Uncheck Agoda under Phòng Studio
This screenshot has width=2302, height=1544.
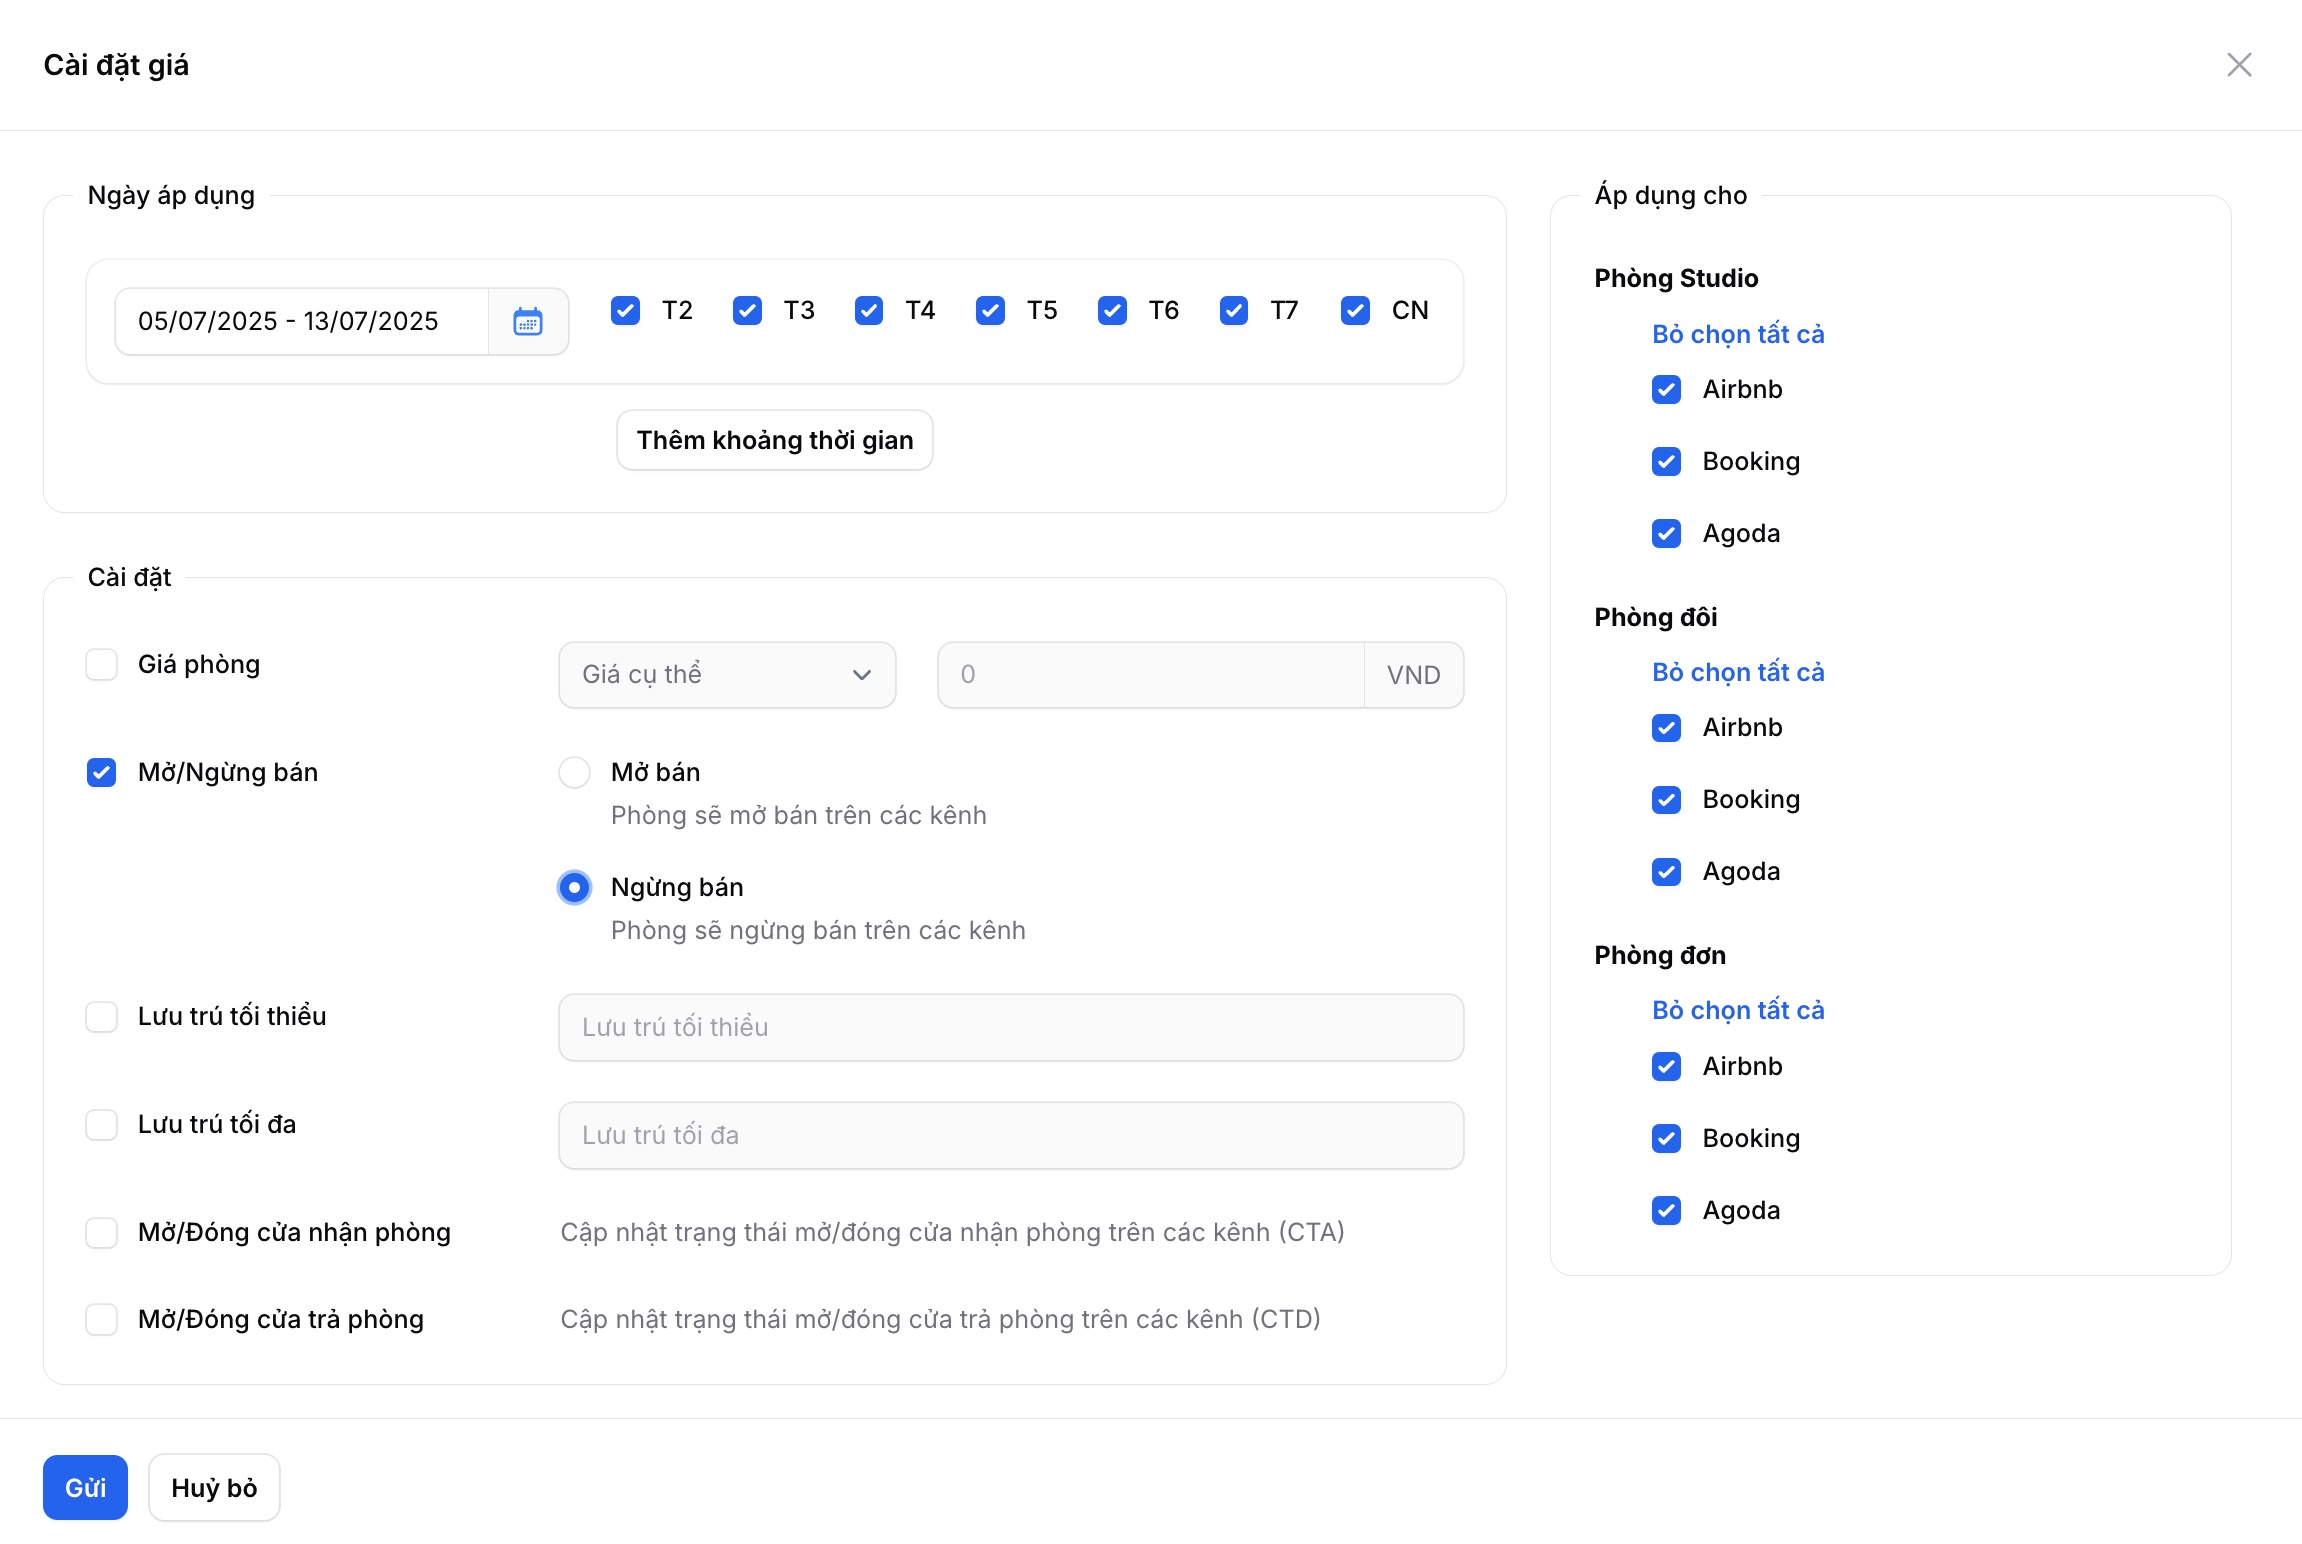coord(1666,533)
